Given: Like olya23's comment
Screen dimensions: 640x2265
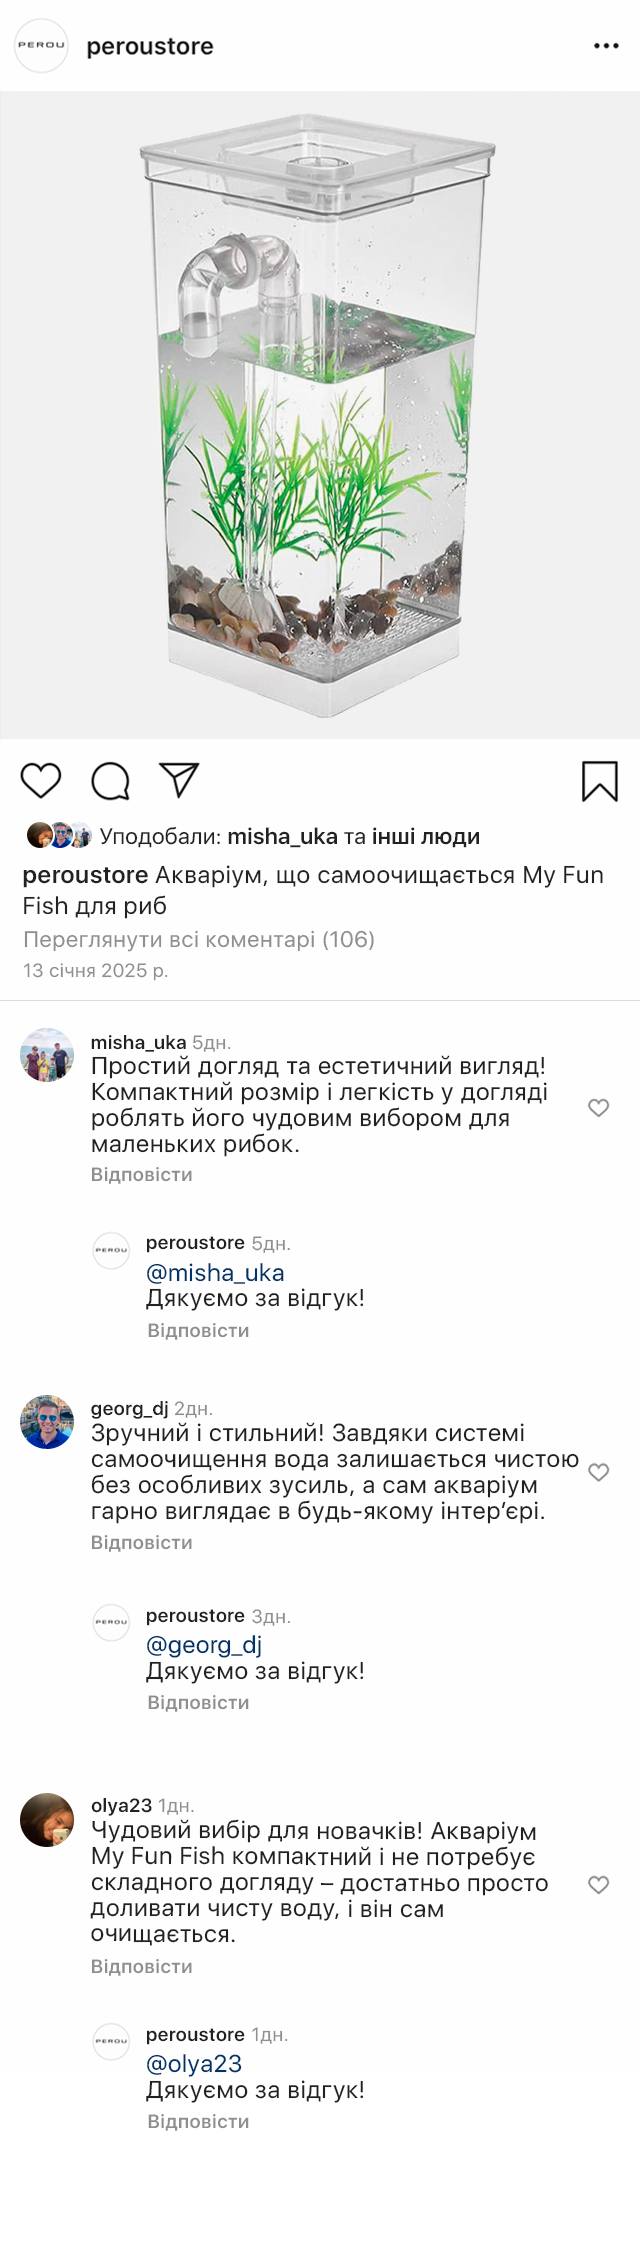Looking at the screenshot, I should 598,1884.
